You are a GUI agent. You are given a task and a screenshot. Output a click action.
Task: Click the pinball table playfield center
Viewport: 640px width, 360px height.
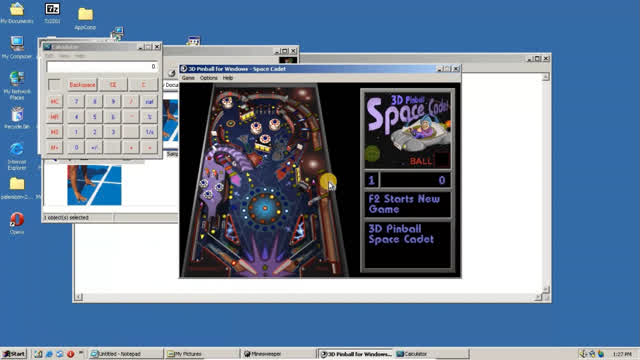click(x=264, y=181)
